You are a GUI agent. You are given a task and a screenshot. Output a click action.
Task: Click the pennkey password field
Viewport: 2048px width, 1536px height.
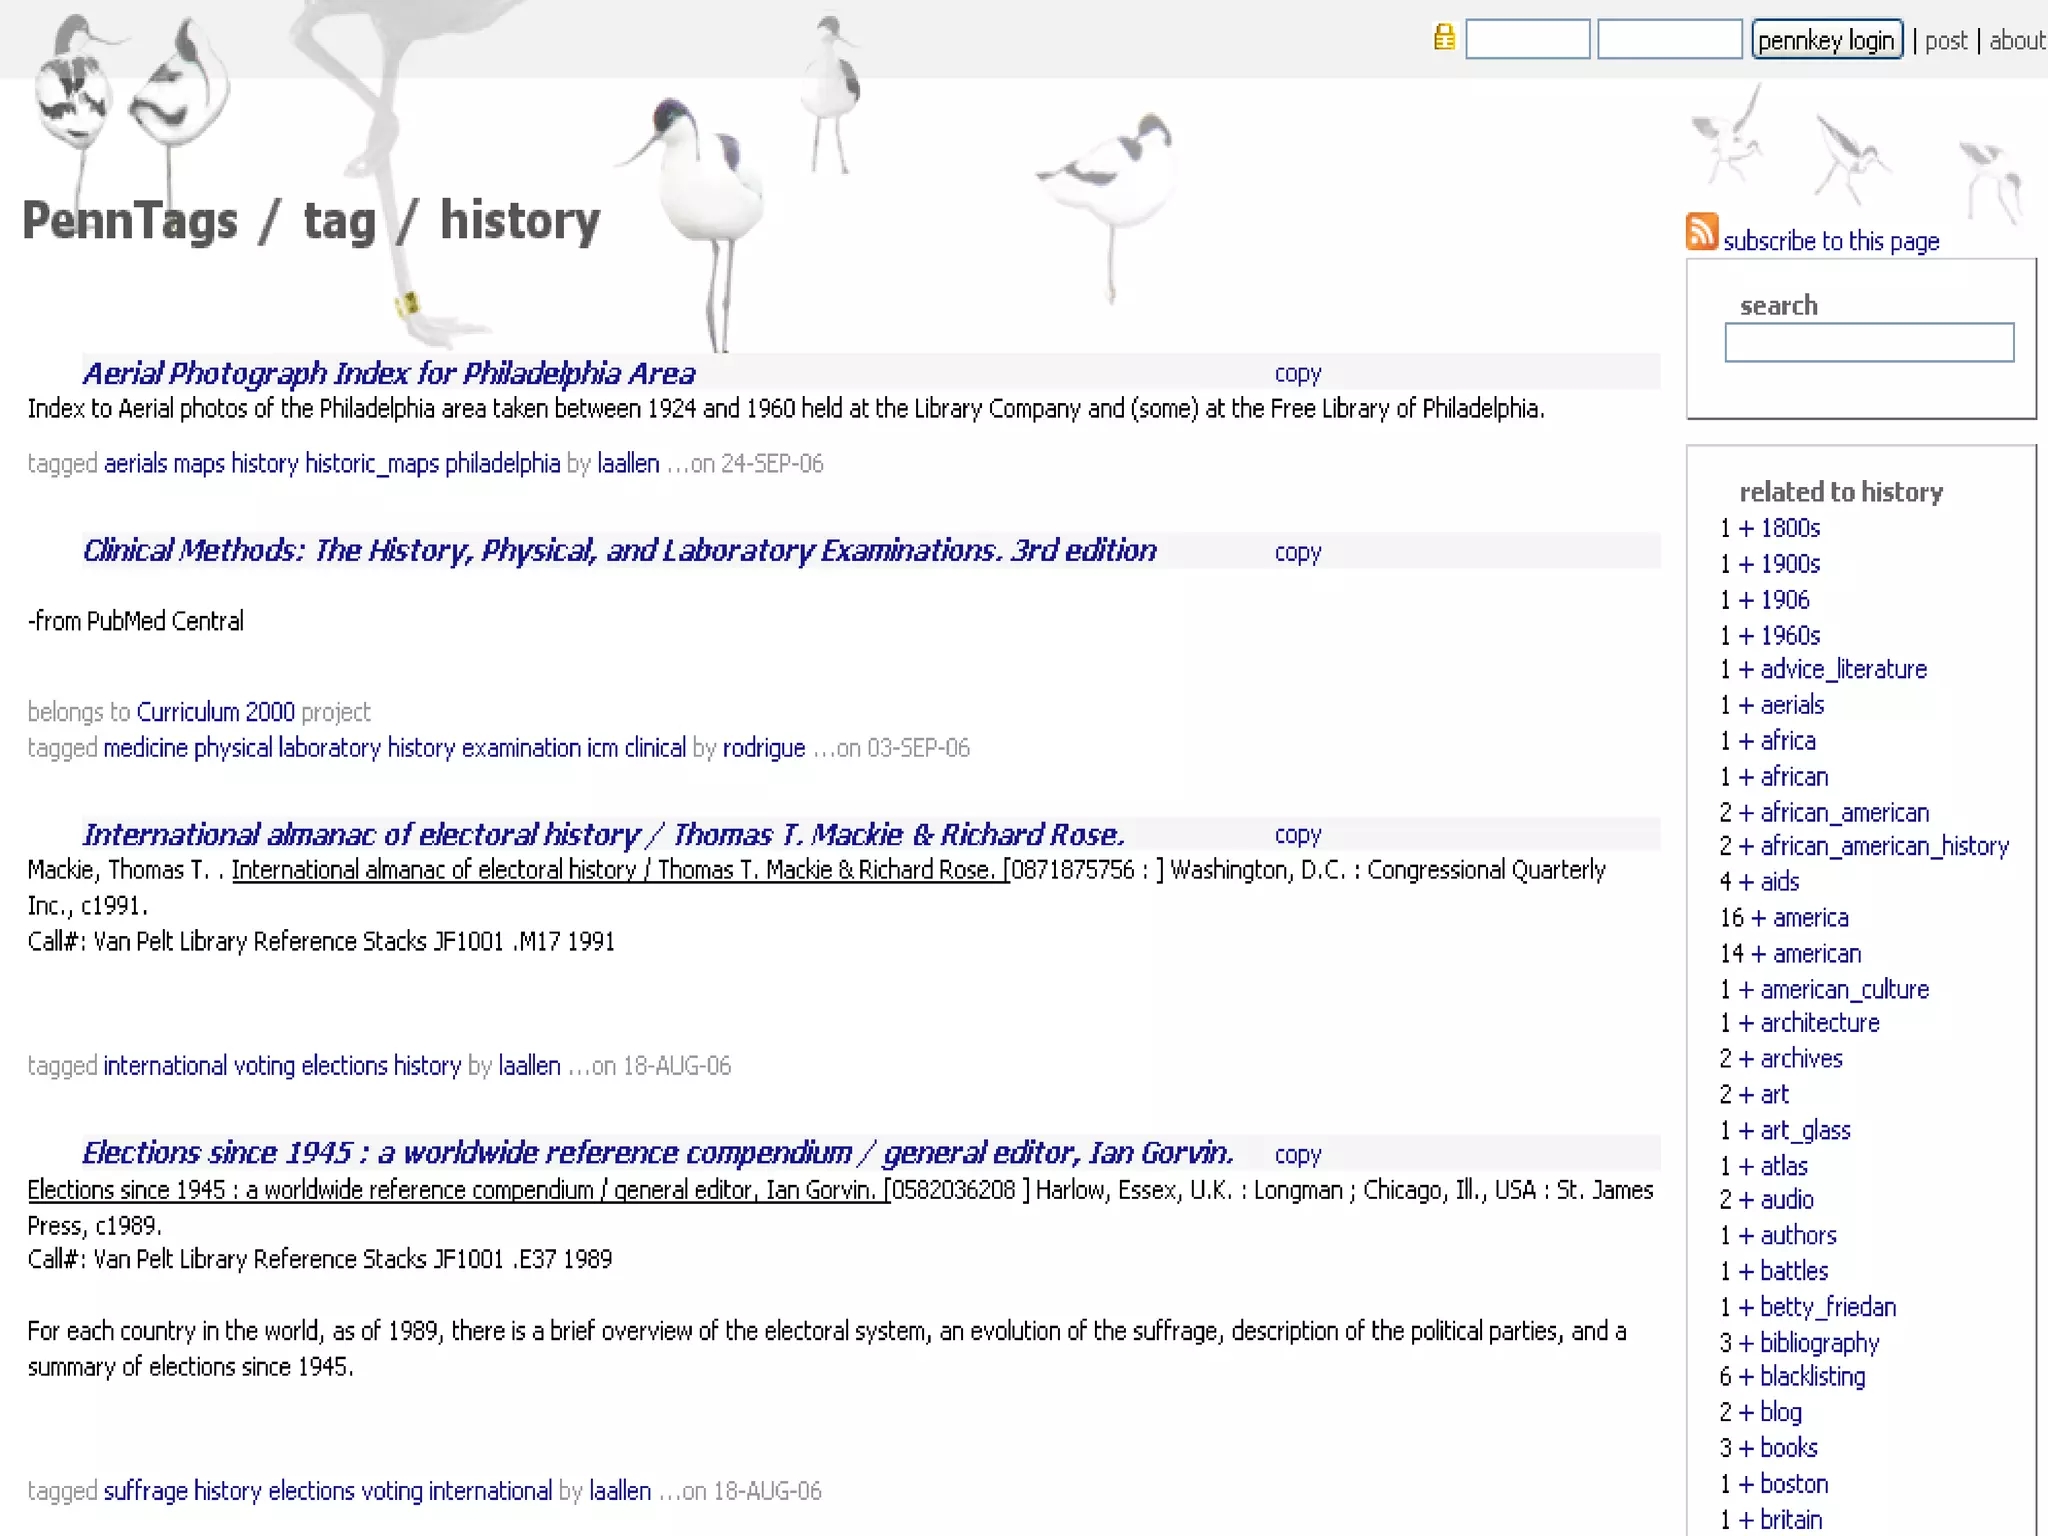pos(1669,40)
